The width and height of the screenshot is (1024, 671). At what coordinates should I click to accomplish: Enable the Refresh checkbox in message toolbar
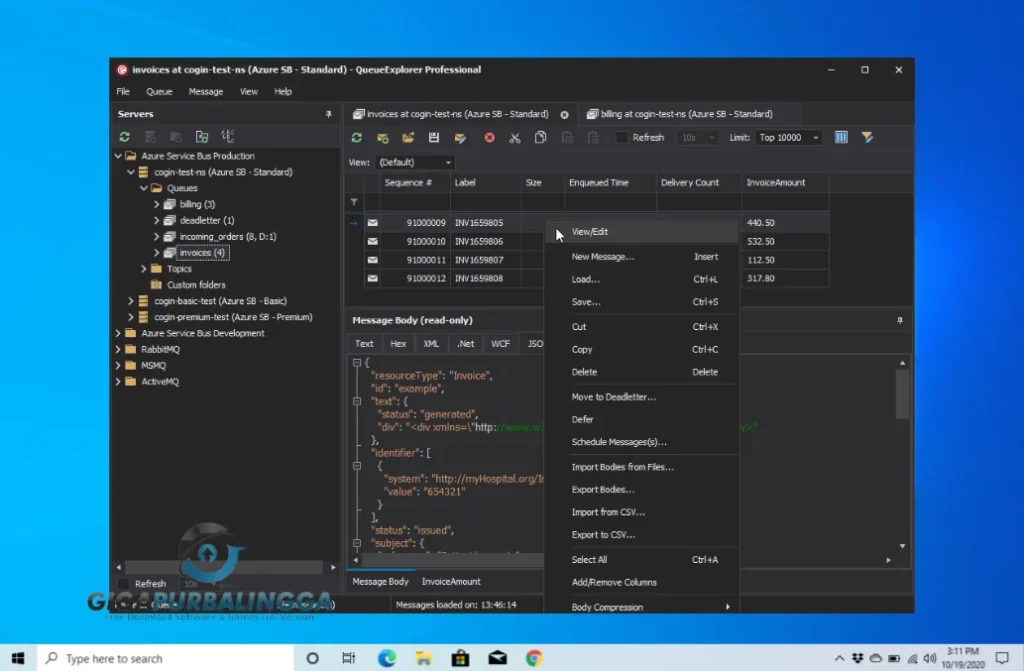coord(622,138)
